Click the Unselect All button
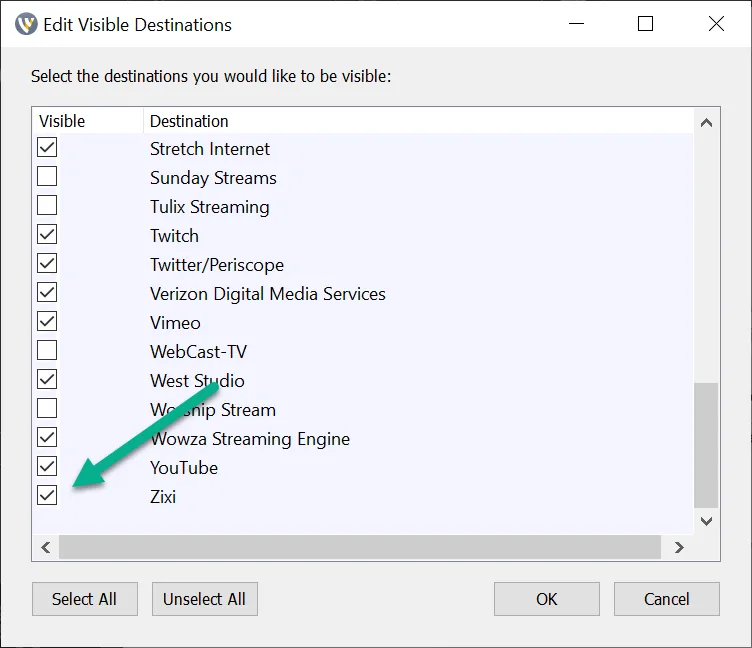This screenshot has width=752, height=648. click(x=205, y=599)
